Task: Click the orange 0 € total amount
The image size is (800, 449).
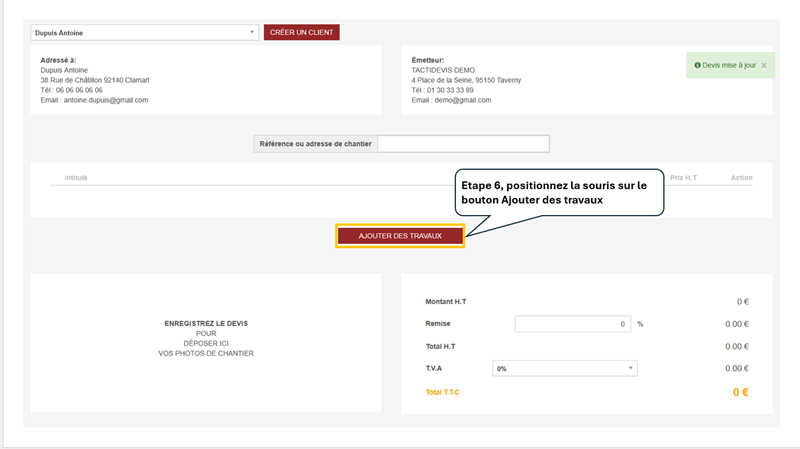Action: (741, 392)
